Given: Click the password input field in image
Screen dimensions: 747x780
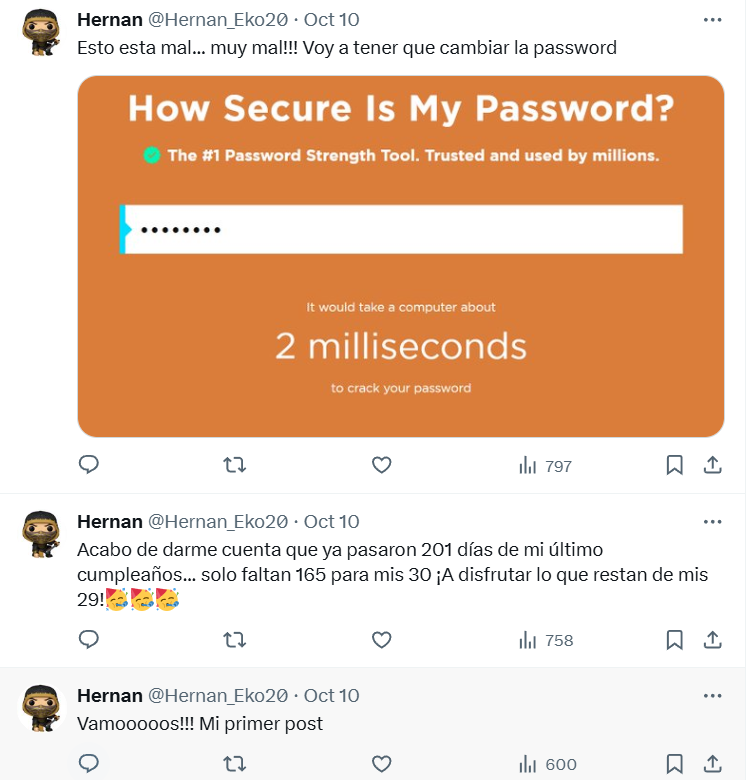Looking at the screenshot, I should pos(402,230).
